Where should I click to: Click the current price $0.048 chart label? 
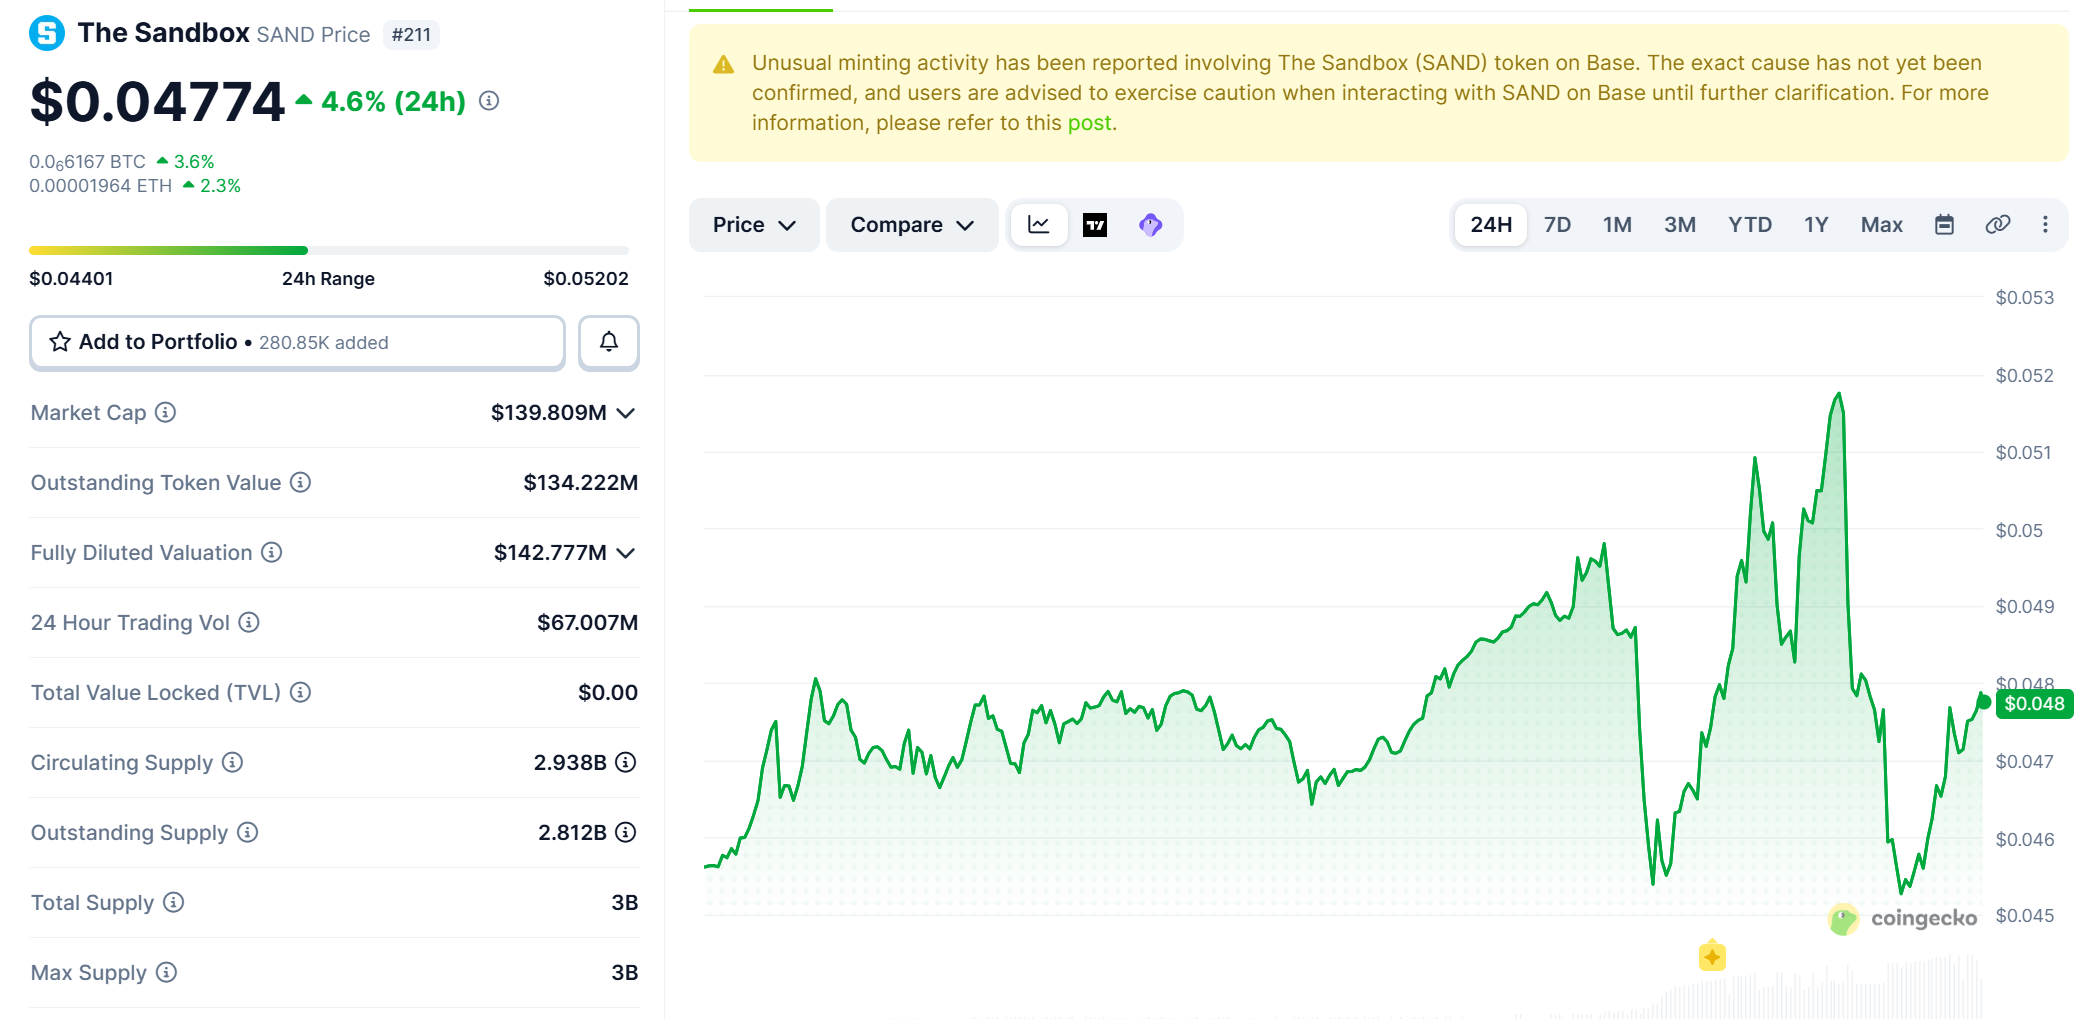(2034, 704)
